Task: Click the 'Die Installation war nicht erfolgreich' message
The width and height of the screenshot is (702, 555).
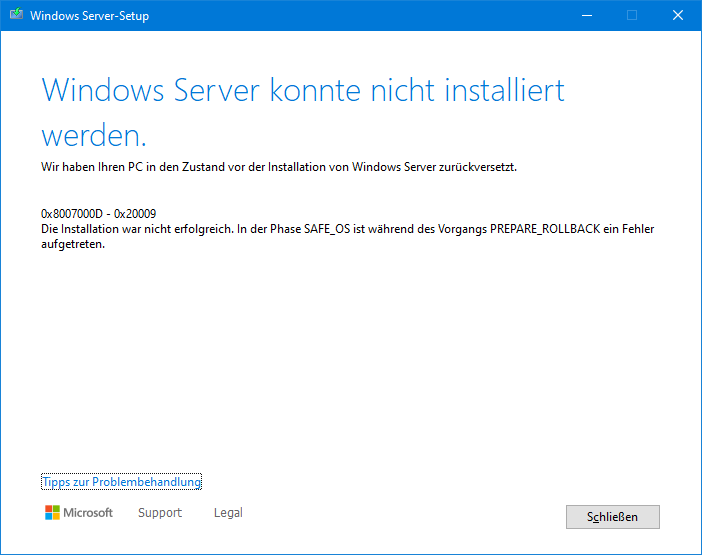Action: [347, 236]
